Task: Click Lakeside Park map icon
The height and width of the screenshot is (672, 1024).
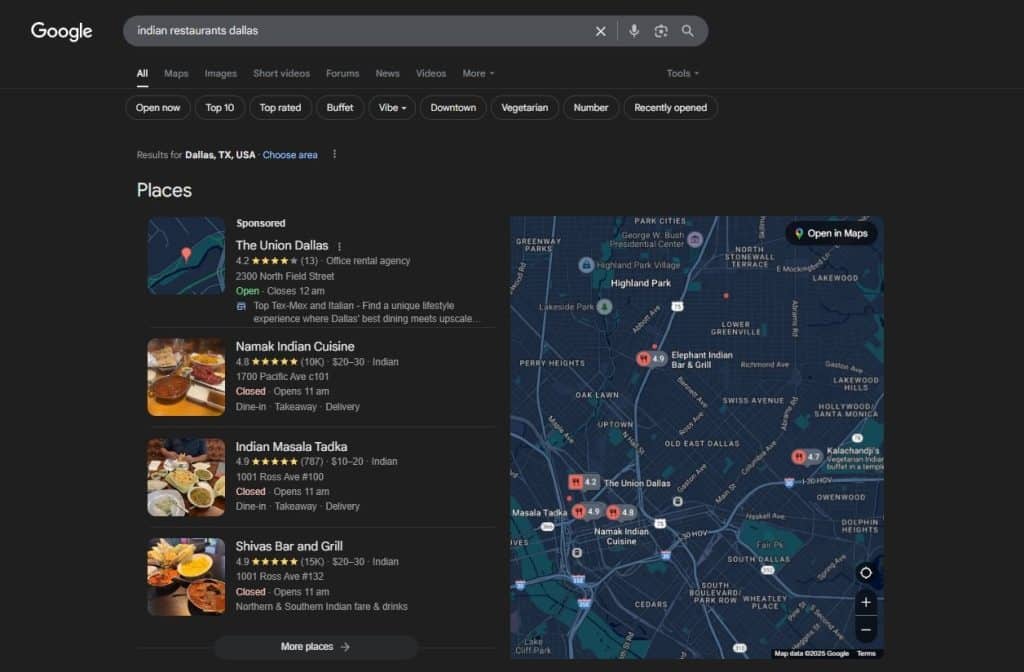Action: (605, 306)
